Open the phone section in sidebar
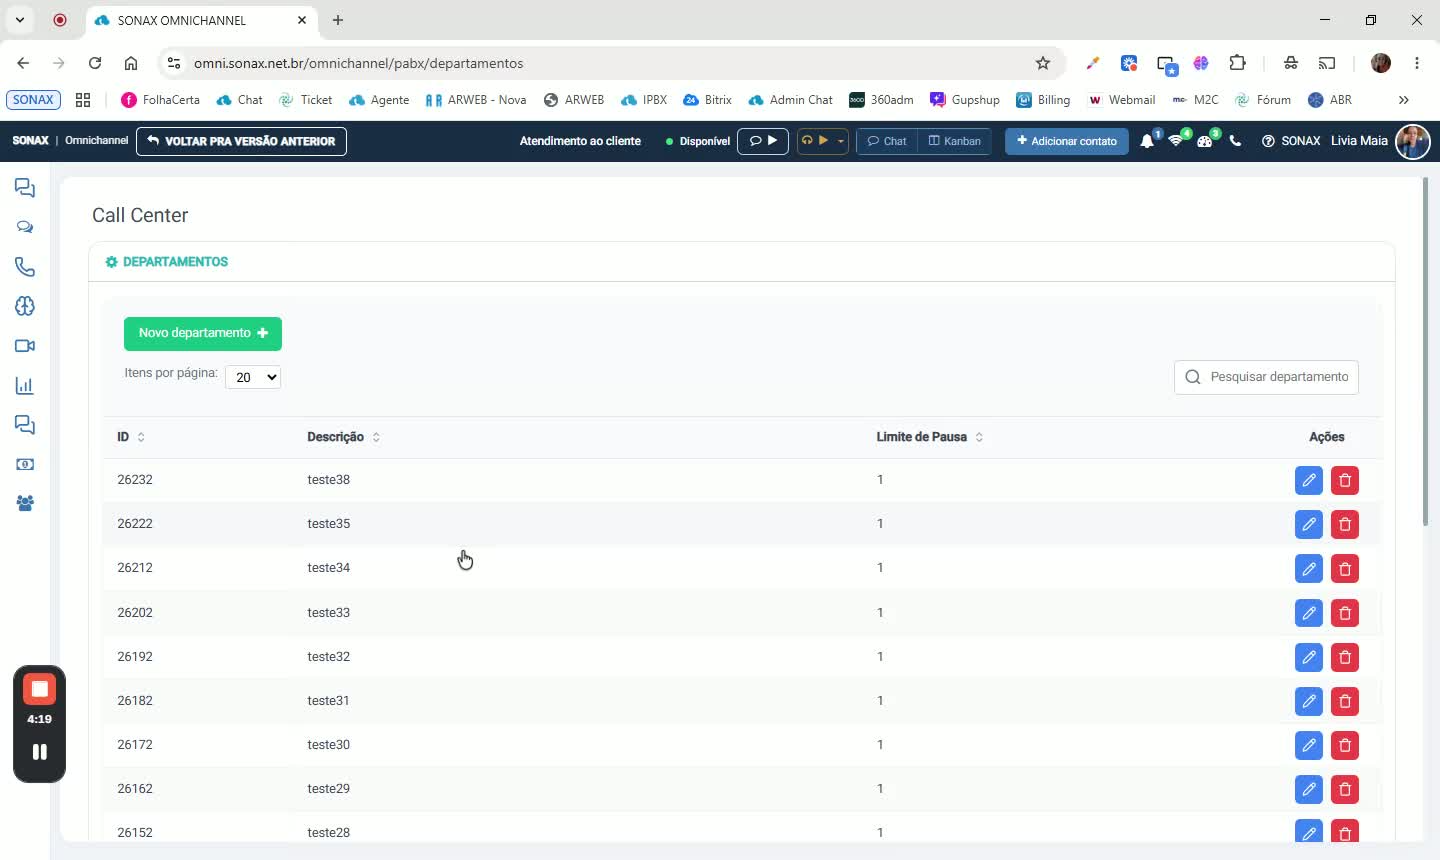The height and width of the screenshot is (860, 1440). (25, 267)
